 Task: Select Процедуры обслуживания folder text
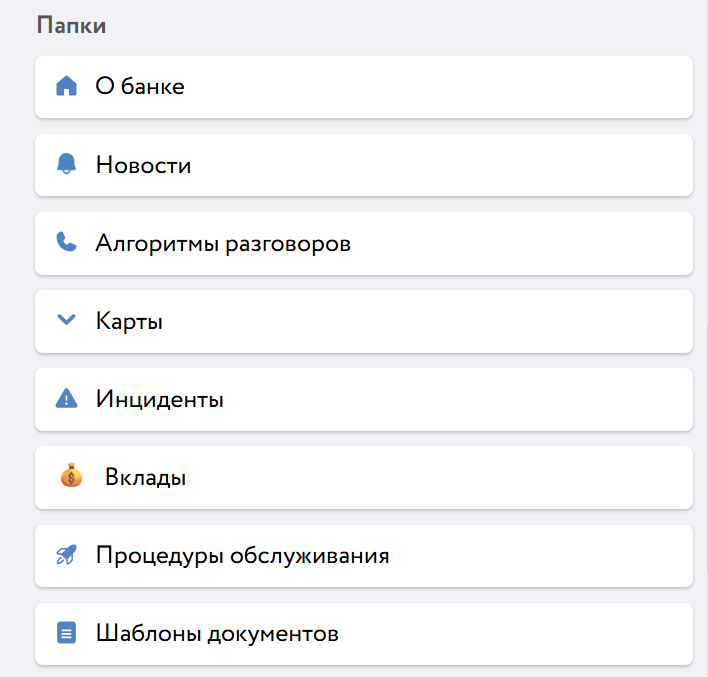(242, 555)
